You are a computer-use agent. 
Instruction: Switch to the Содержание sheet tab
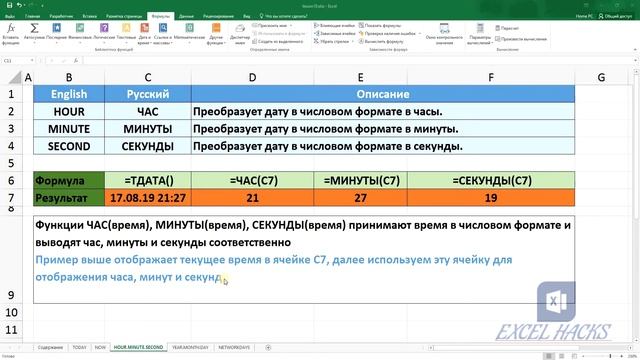point(50,347)
